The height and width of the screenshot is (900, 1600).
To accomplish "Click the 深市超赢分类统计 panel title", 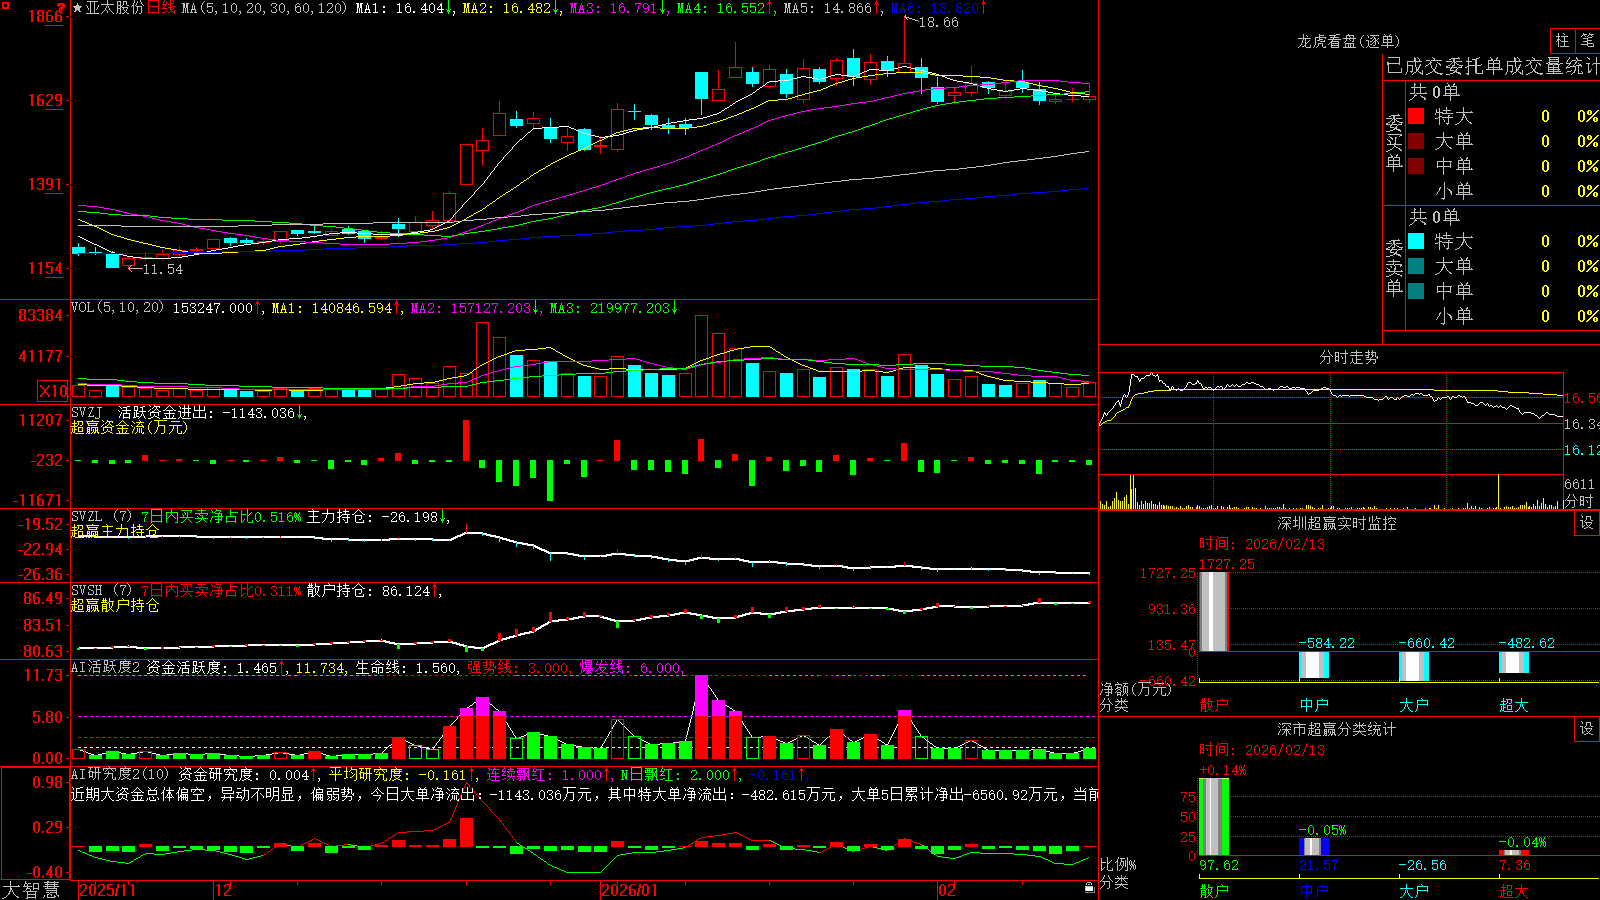I will pyautogui.click(x=1336, y=729).
